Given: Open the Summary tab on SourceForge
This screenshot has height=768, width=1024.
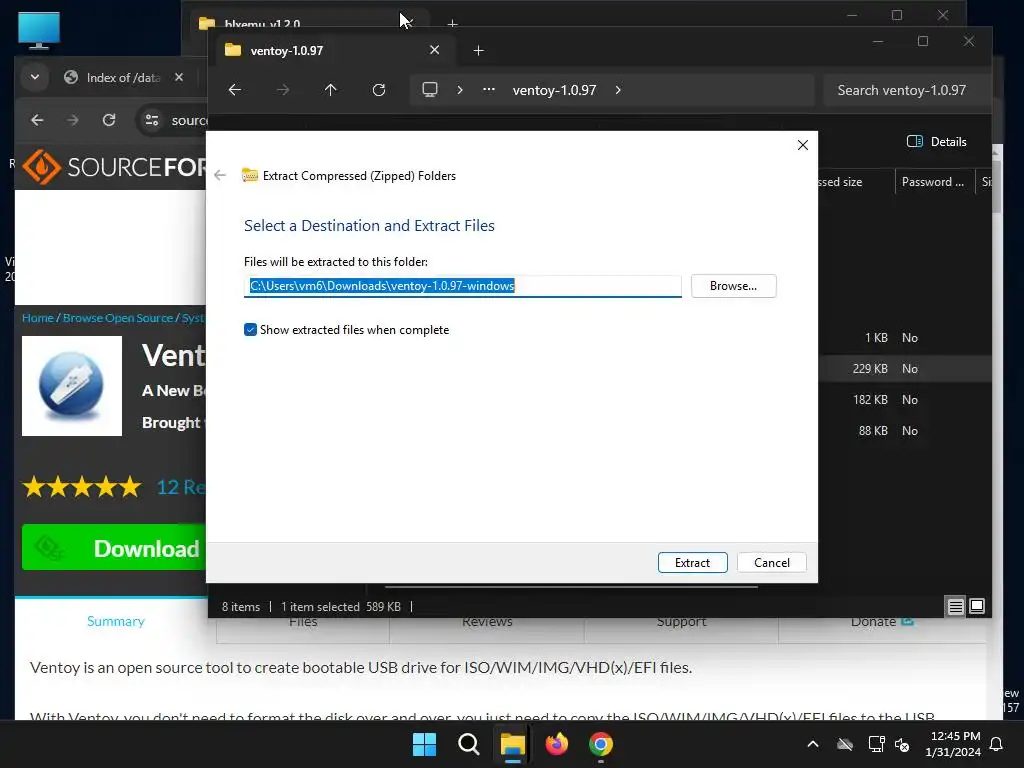Looking at the screenshot, I should coord(116,621).
